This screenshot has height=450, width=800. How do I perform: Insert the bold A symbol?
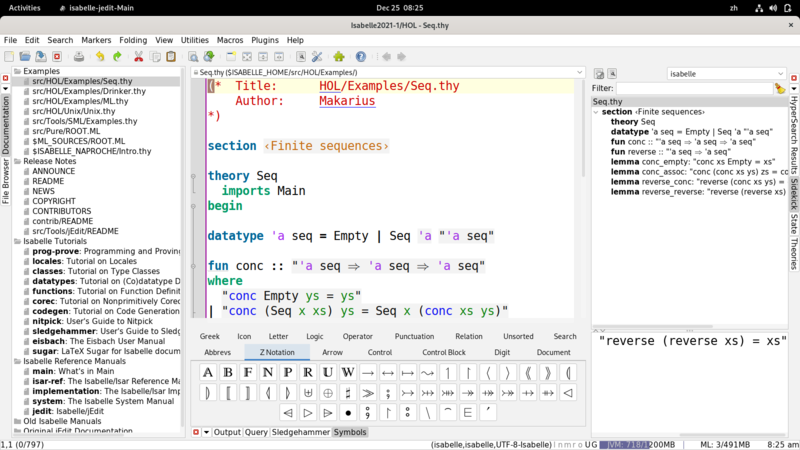click(208, 373)
